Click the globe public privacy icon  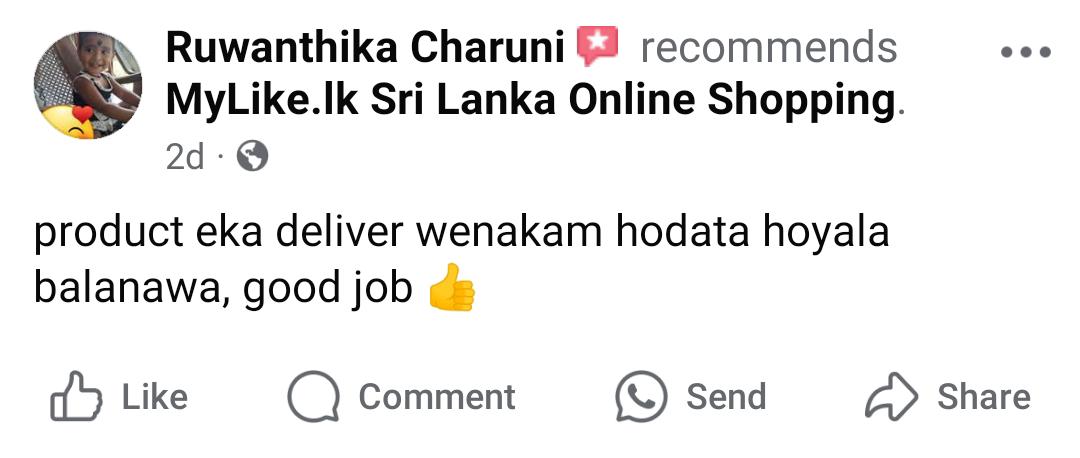coord(252,158)
